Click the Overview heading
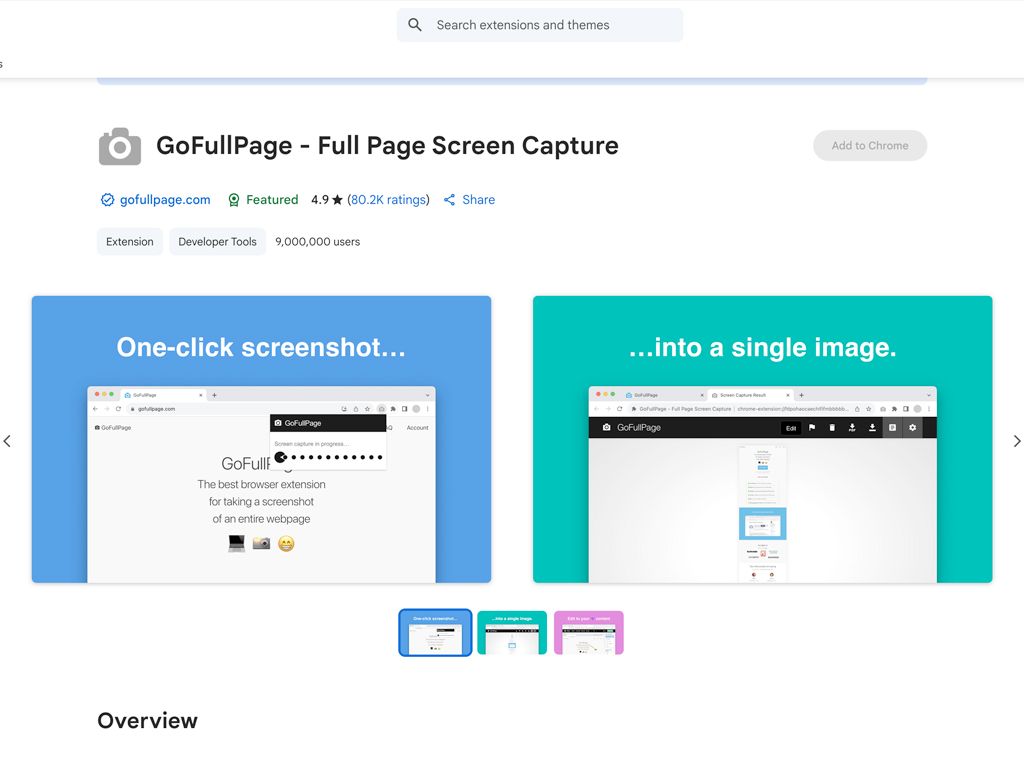The height and width of the screenshot is (768, 1024). [148, 720]
